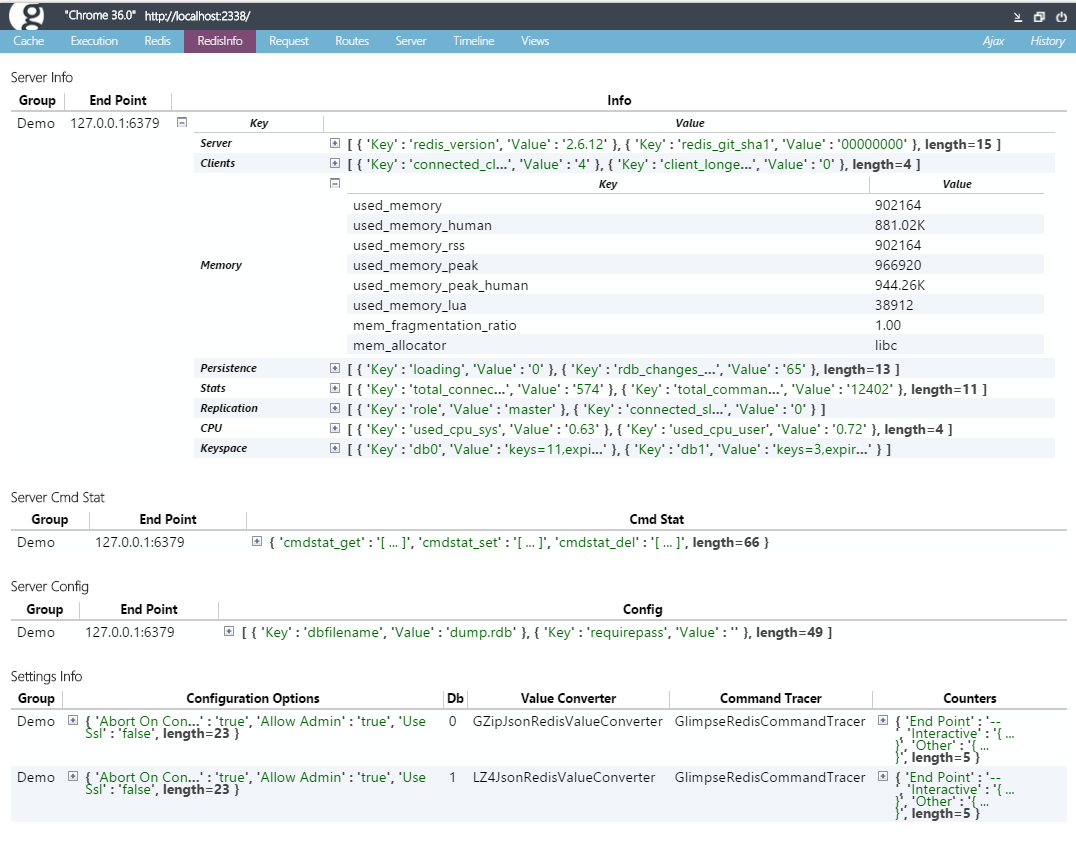Screen dimensions: 1076x846
Task: Click LZ4JsonRedisValueConverter value
Action: pos(564,777)
